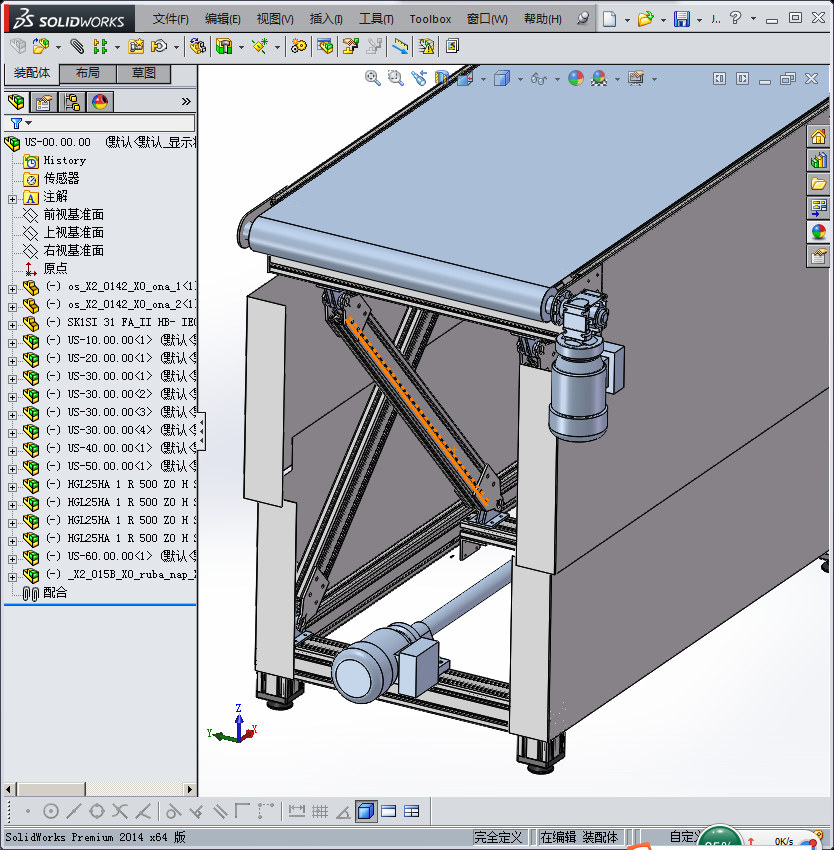
Task: Click the Previous View icon
Action: point(419,79)
